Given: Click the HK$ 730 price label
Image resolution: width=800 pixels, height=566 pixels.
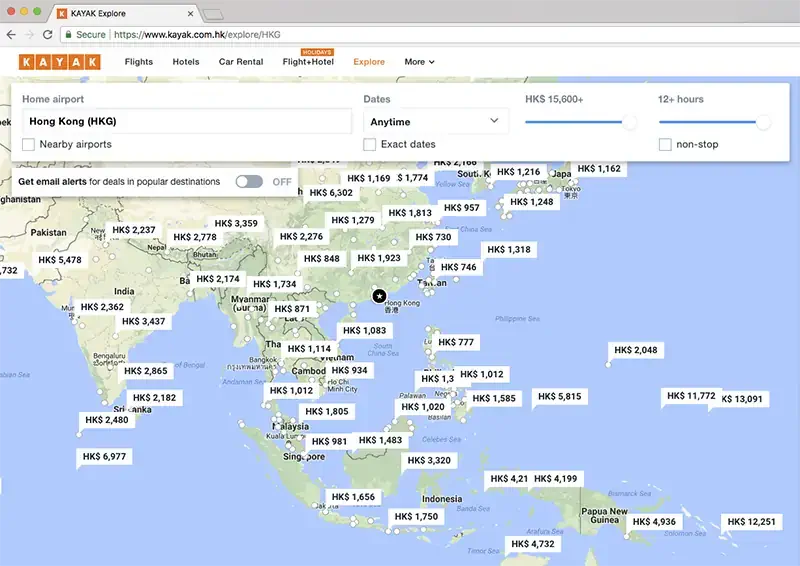Looking at the screenshot, I should 433,237.
